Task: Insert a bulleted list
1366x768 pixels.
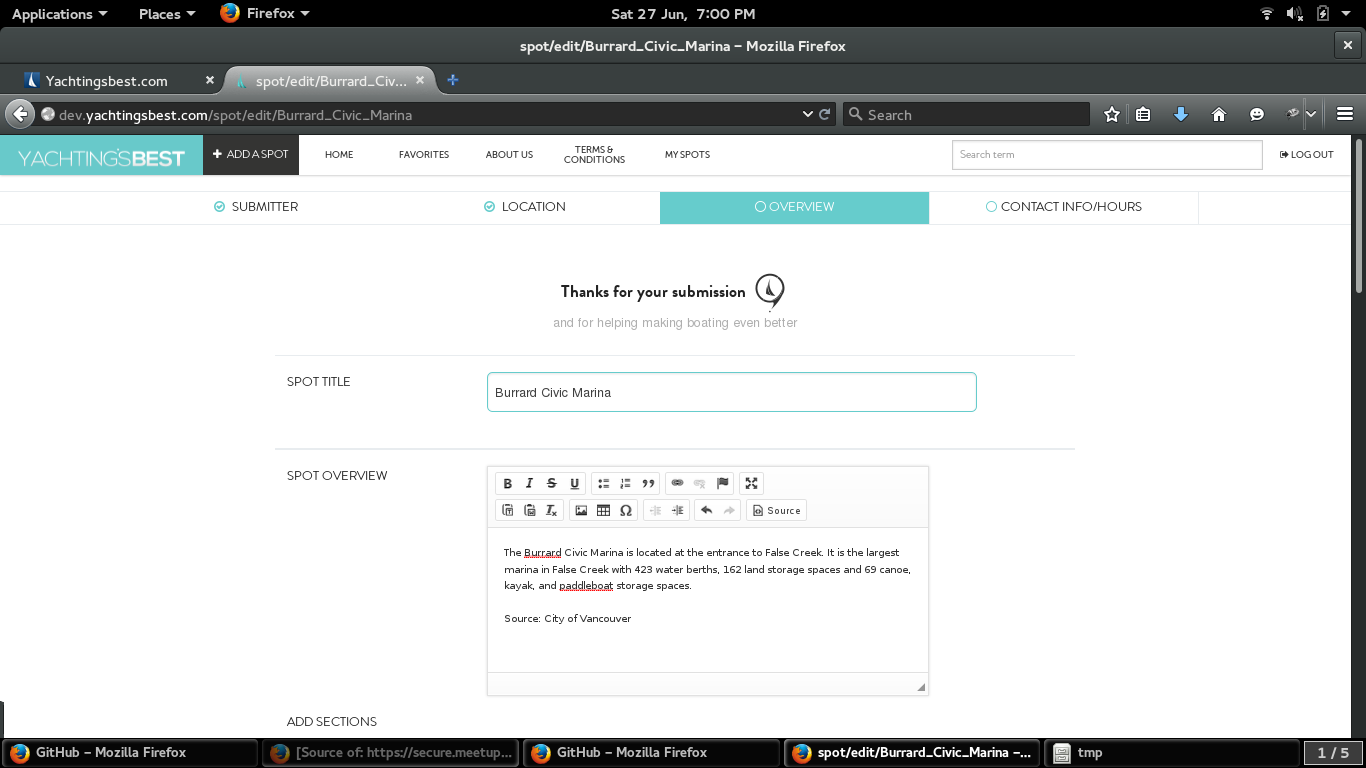Action: (603, 484)
